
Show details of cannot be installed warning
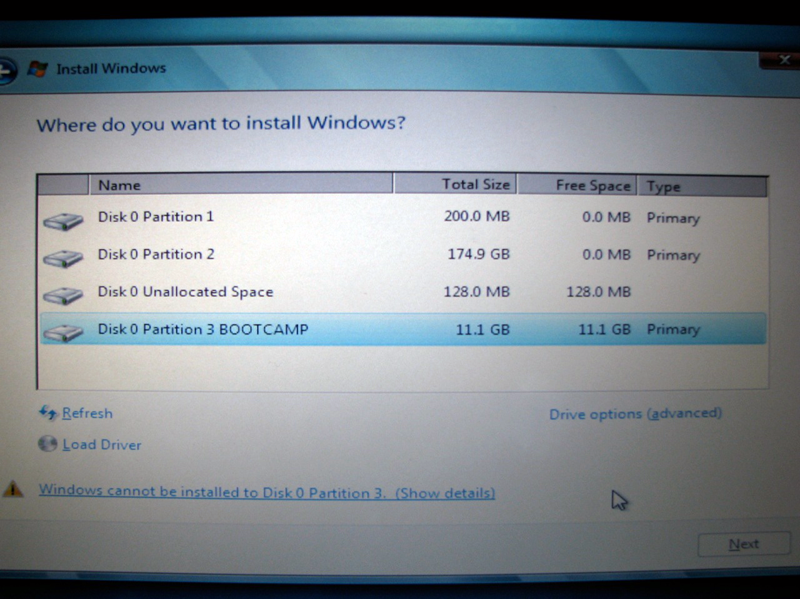coord(267,492)
